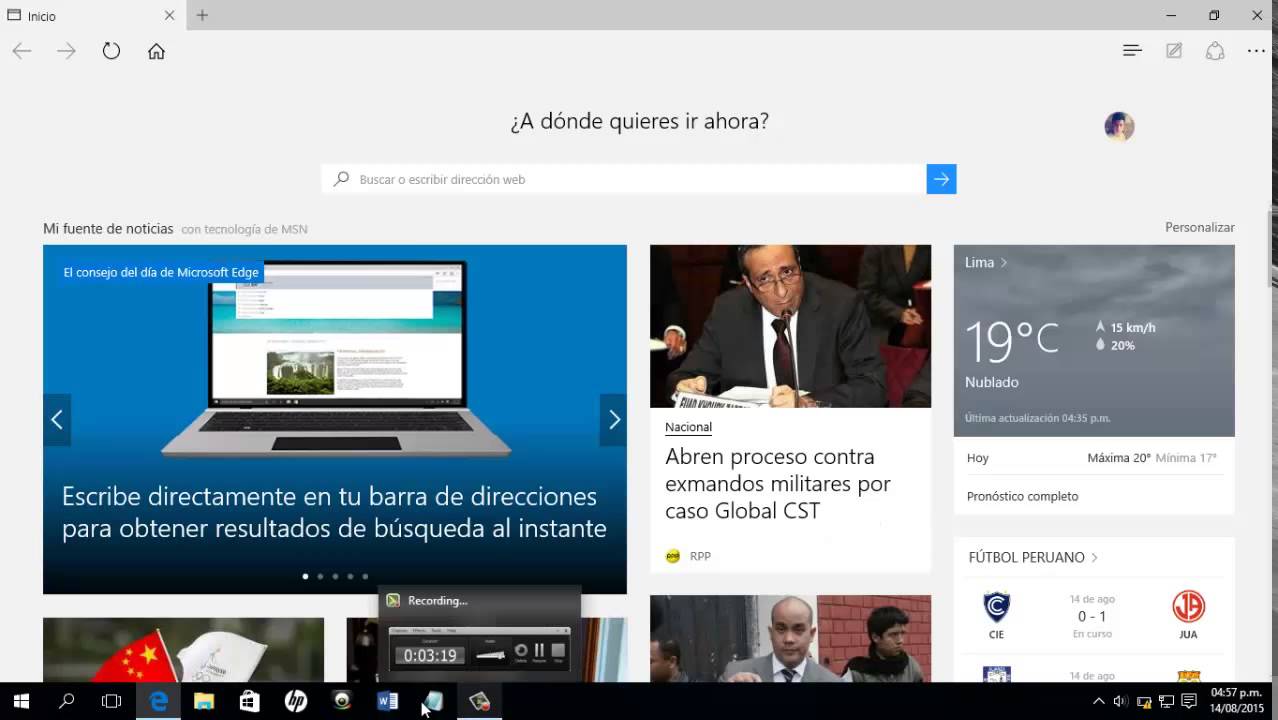This screenshot has height=720, width=1278.
Task: Adjust the recorder audio level slider
Action: [490, 654]
